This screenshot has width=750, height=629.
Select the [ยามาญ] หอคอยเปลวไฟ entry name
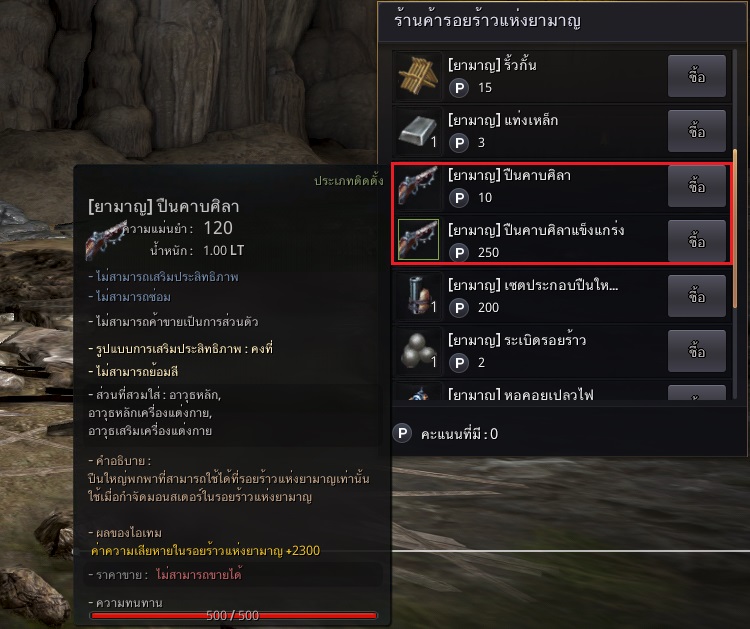pos(520,395)
